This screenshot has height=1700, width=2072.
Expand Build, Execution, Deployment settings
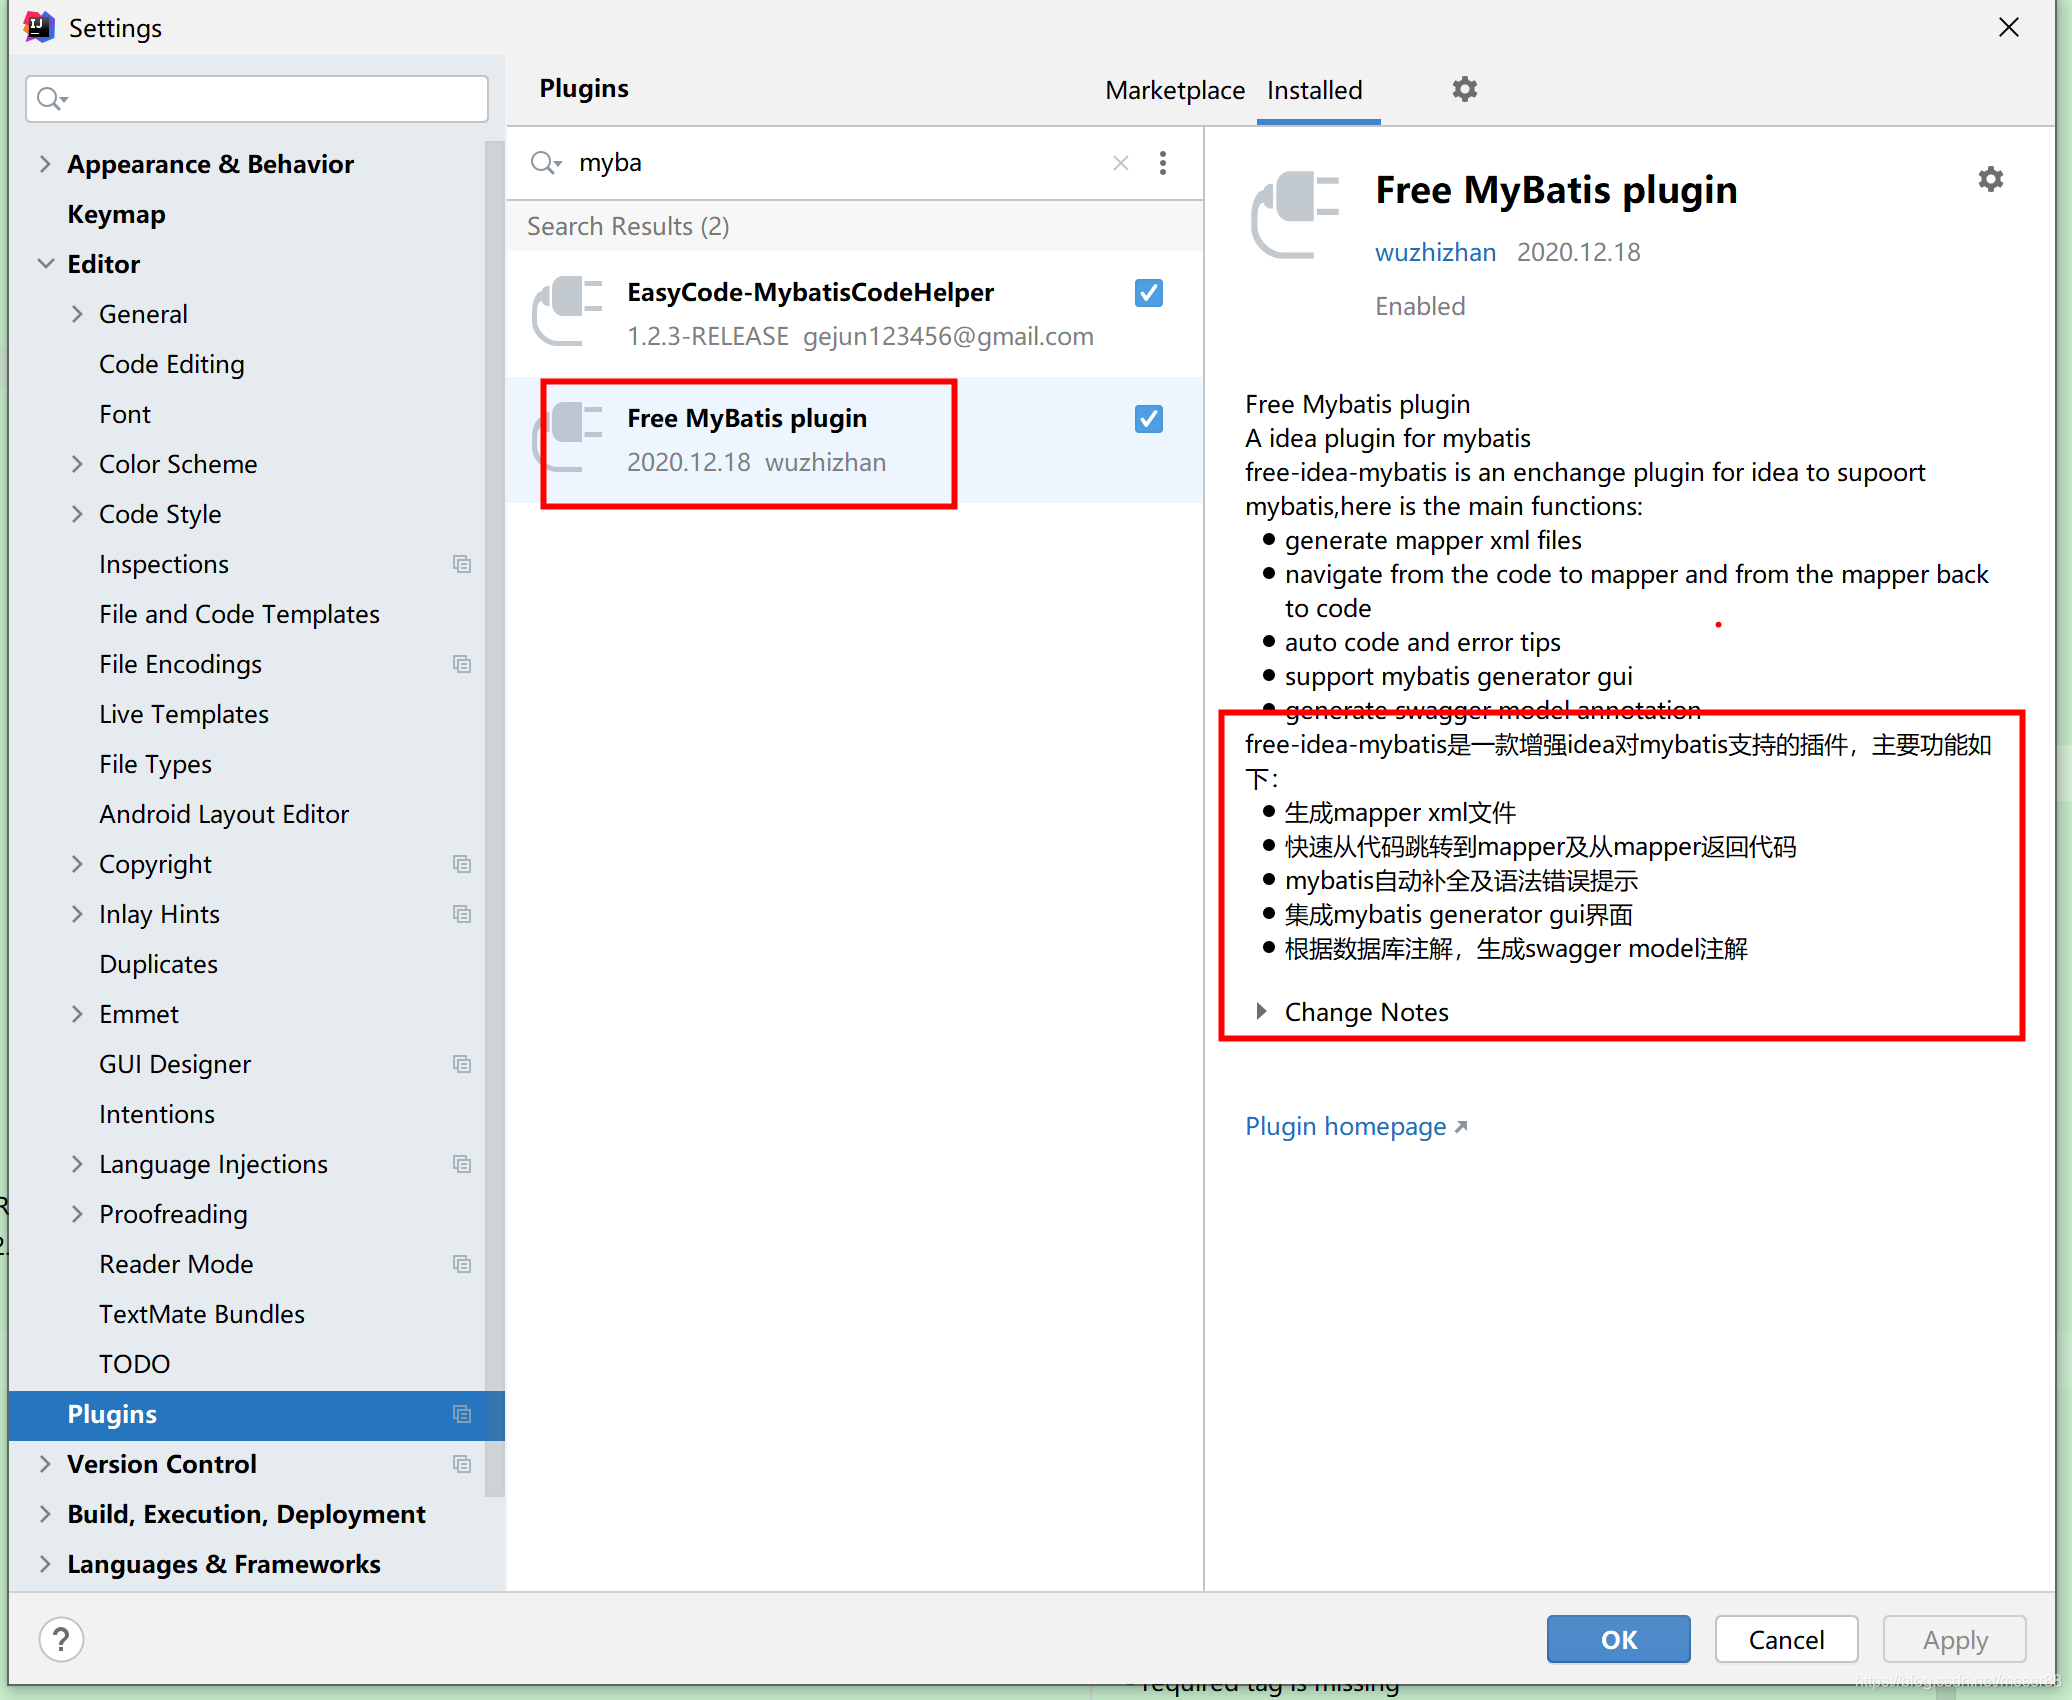[x=45, y=1514]
